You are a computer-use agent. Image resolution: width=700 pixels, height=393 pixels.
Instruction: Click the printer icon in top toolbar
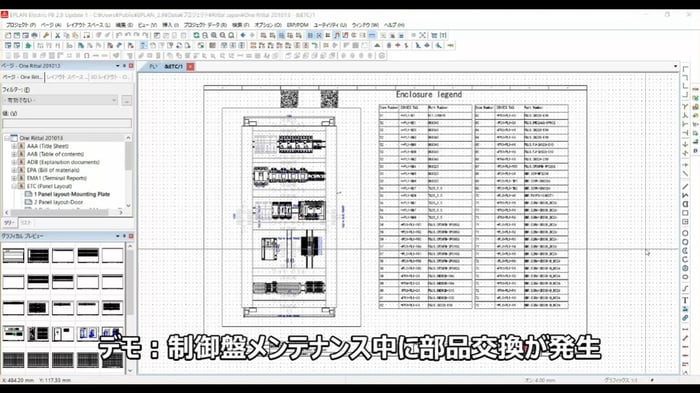(x=34, y=35)
